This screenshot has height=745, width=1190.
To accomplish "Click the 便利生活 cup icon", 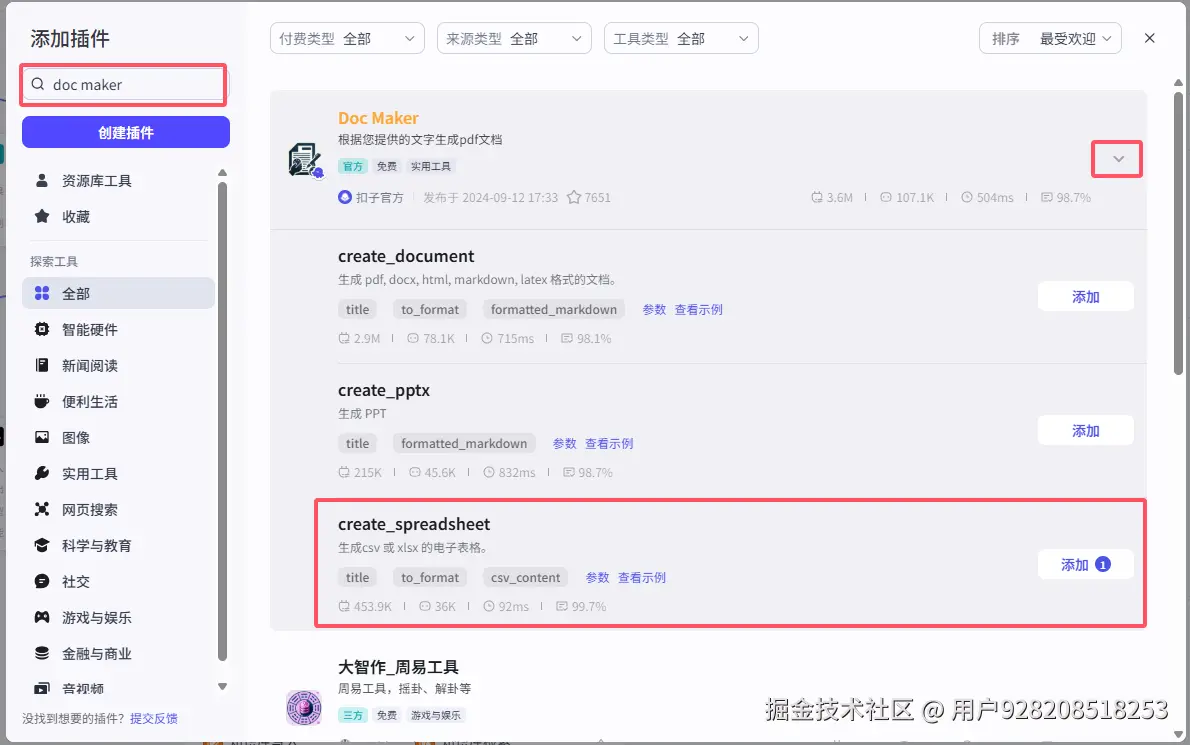I will click(x=42, y=401).
